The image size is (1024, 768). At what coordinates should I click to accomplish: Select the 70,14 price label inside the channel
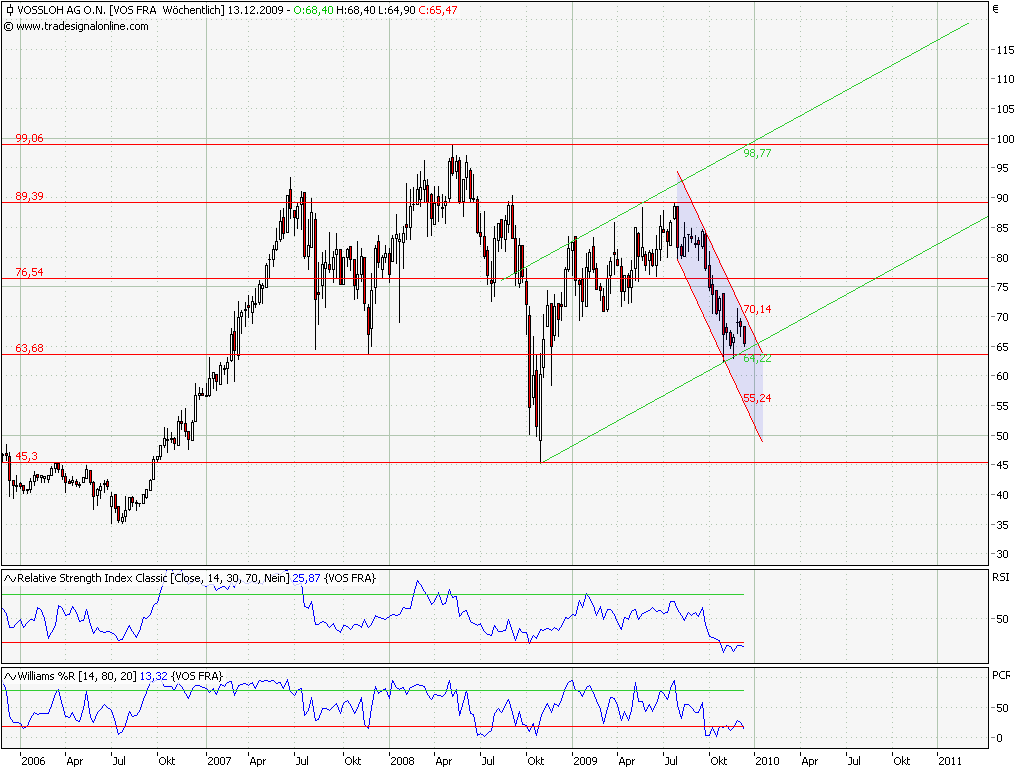tap(756, 309)
